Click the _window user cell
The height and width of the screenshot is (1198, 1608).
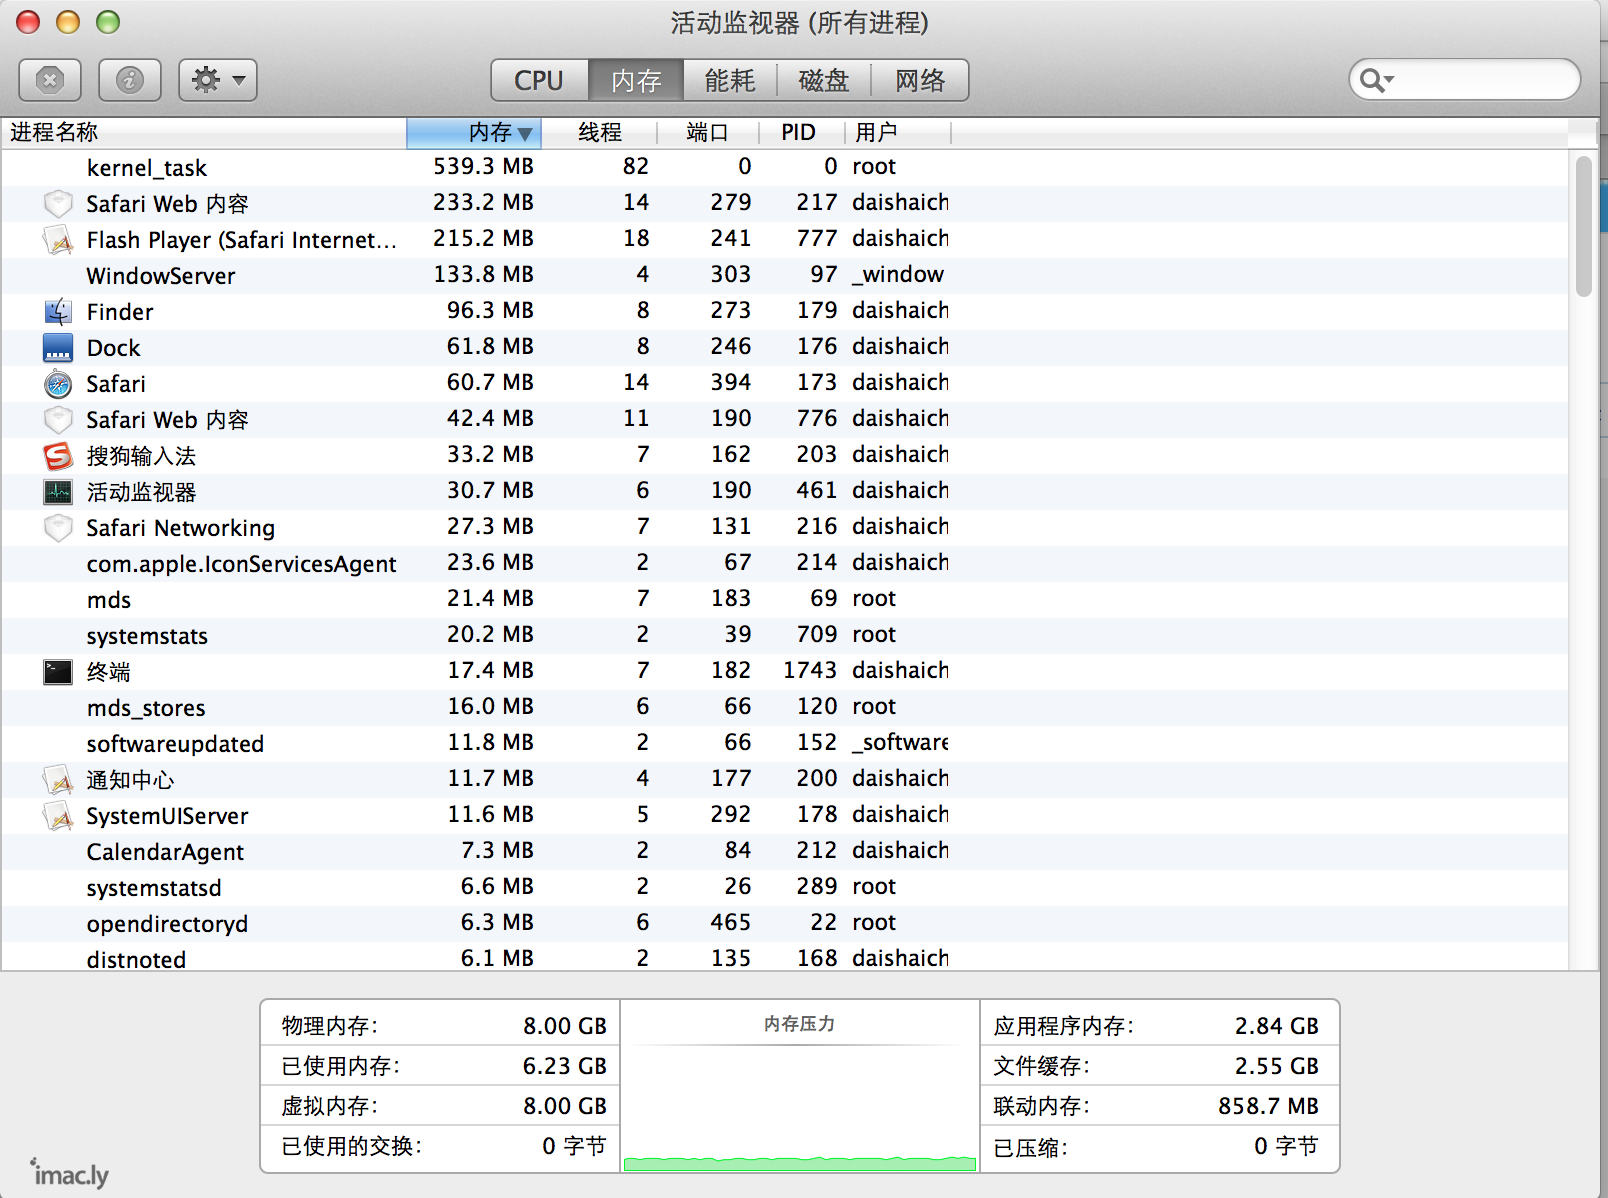tap(898, 274)
